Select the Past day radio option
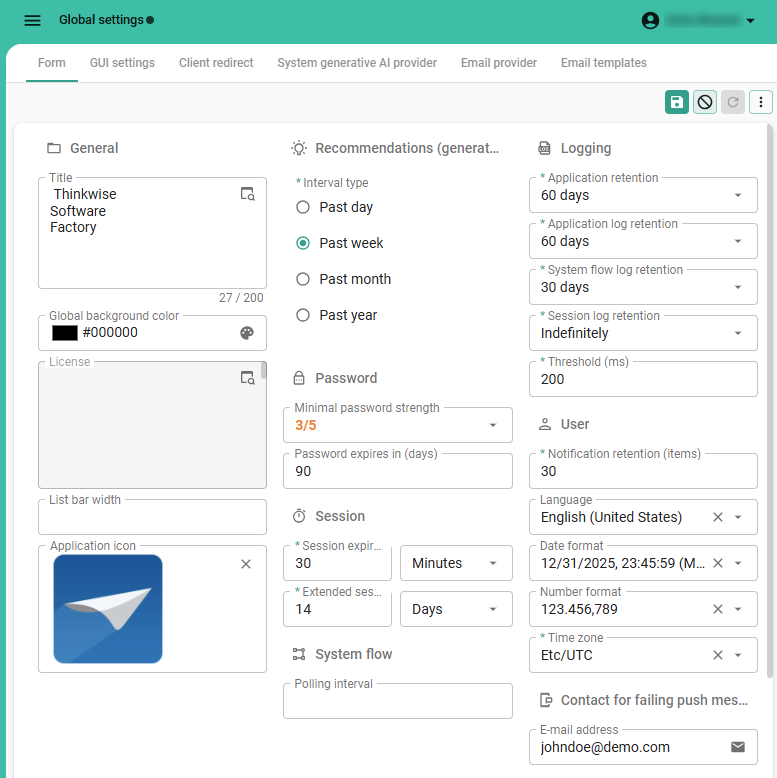 click(x=303, y=207)
